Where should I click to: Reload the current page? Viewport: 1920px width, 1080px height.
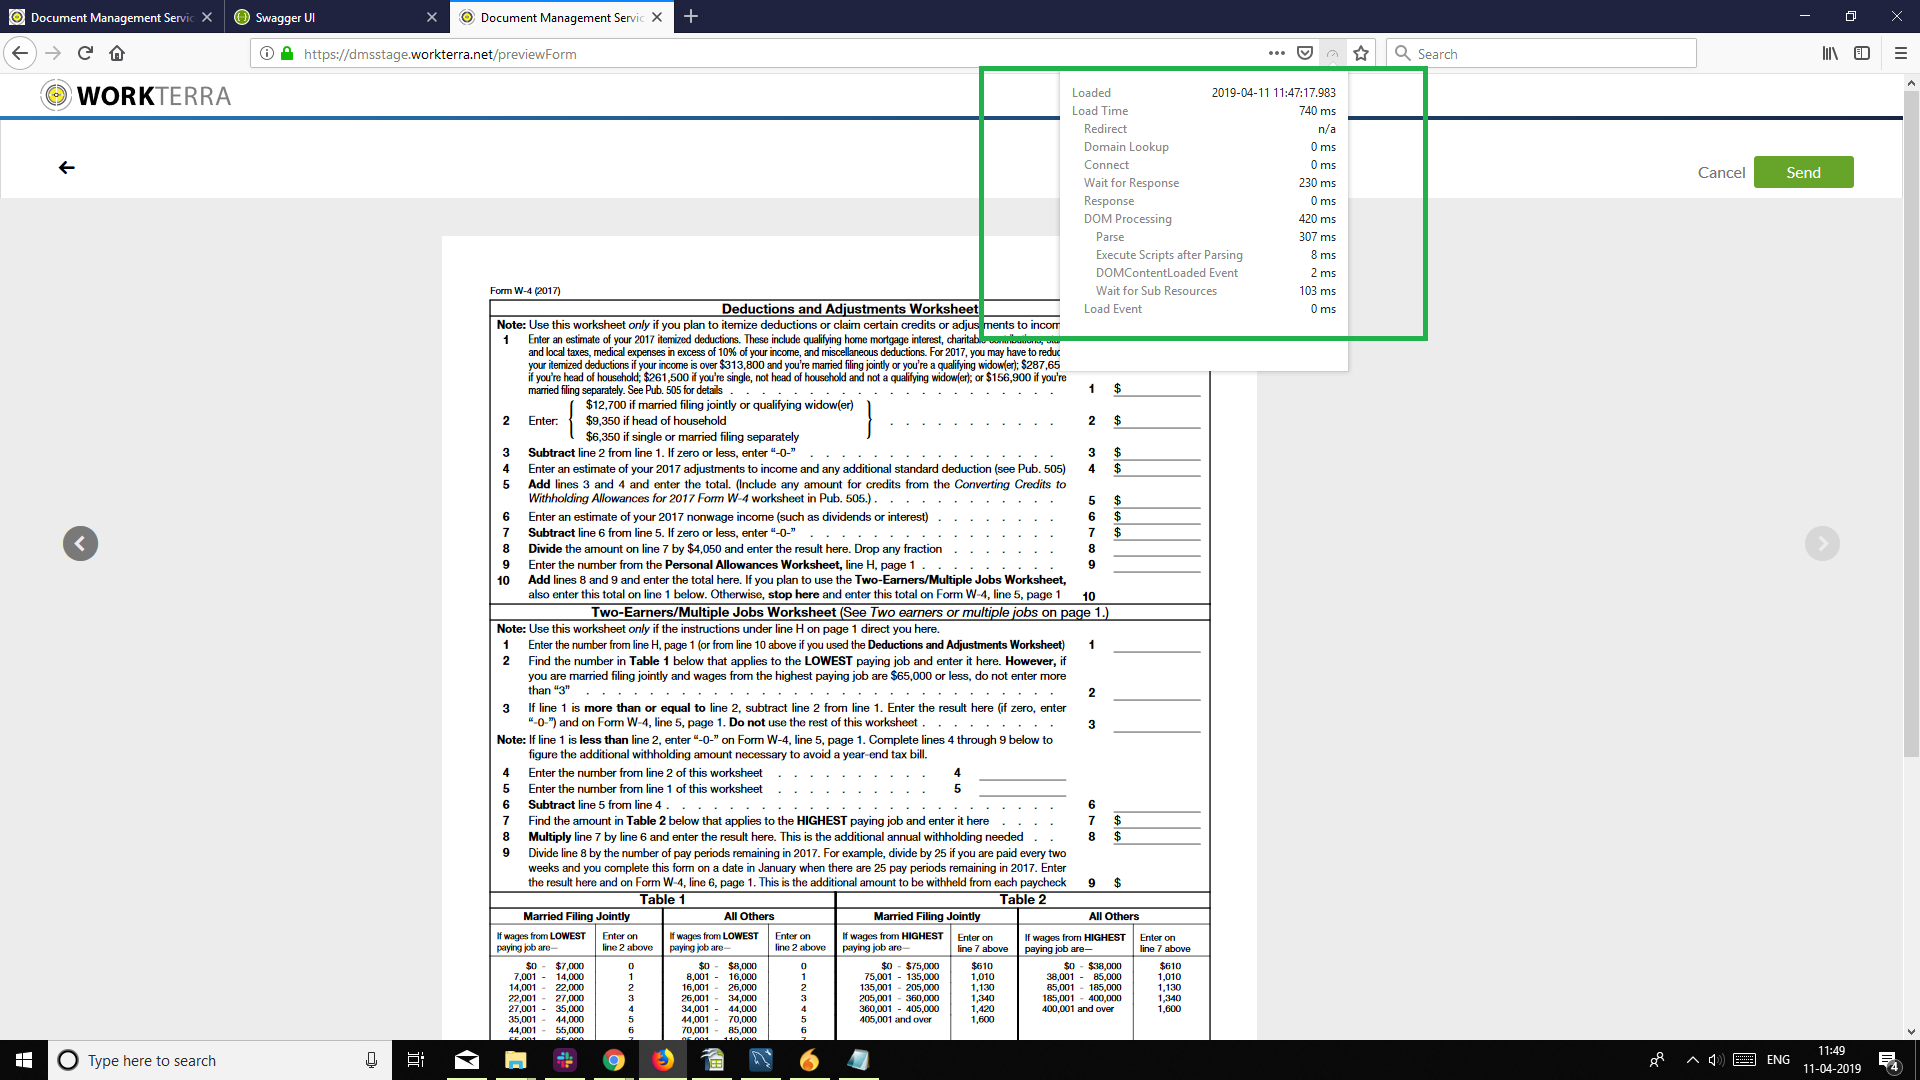[85, 54]
